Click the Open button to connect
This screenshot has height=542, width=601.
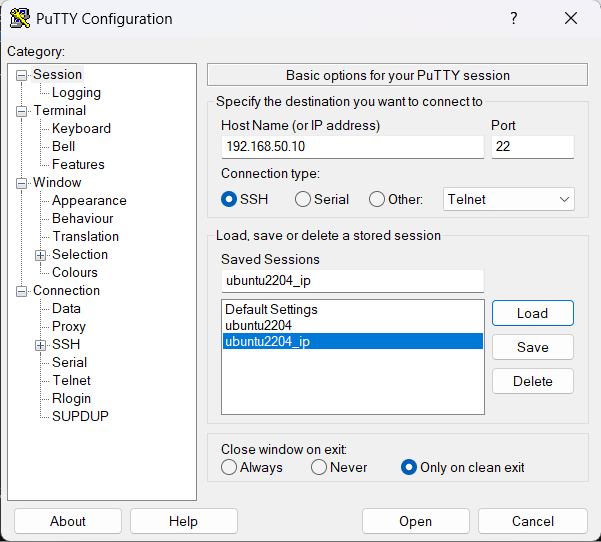[415, 521]
